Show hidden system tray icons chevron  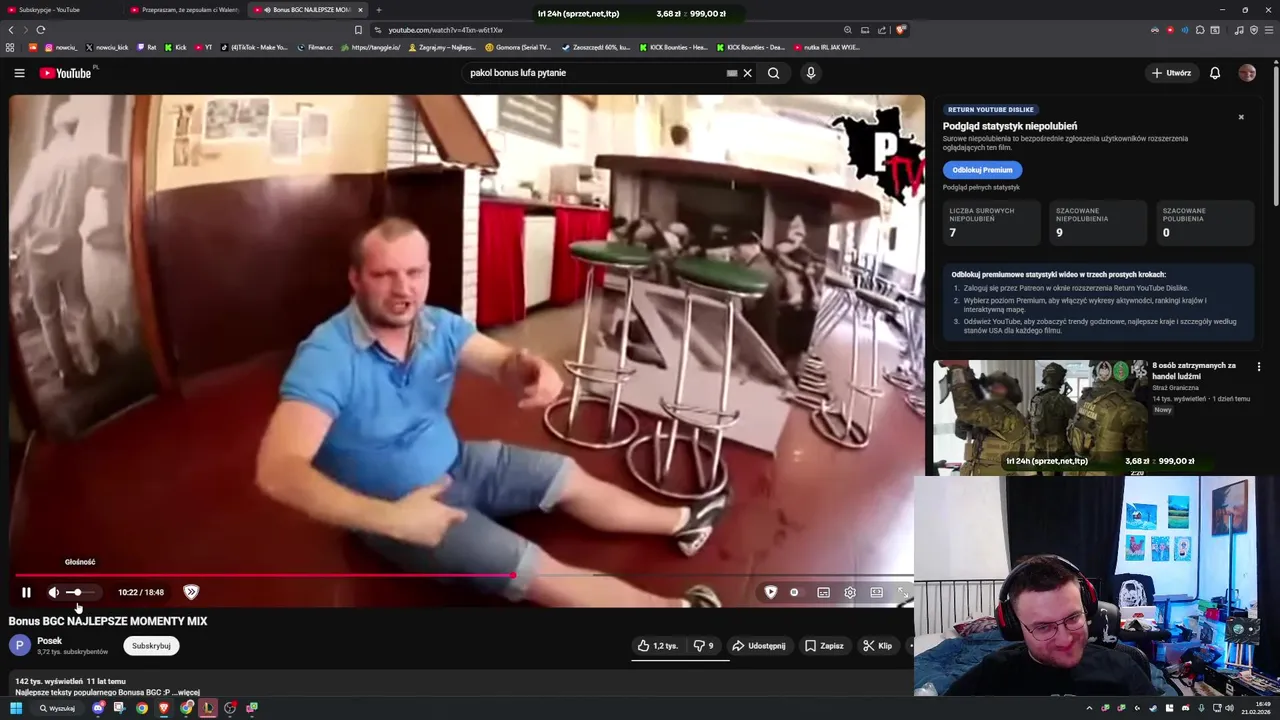(x=1089, y=708)
